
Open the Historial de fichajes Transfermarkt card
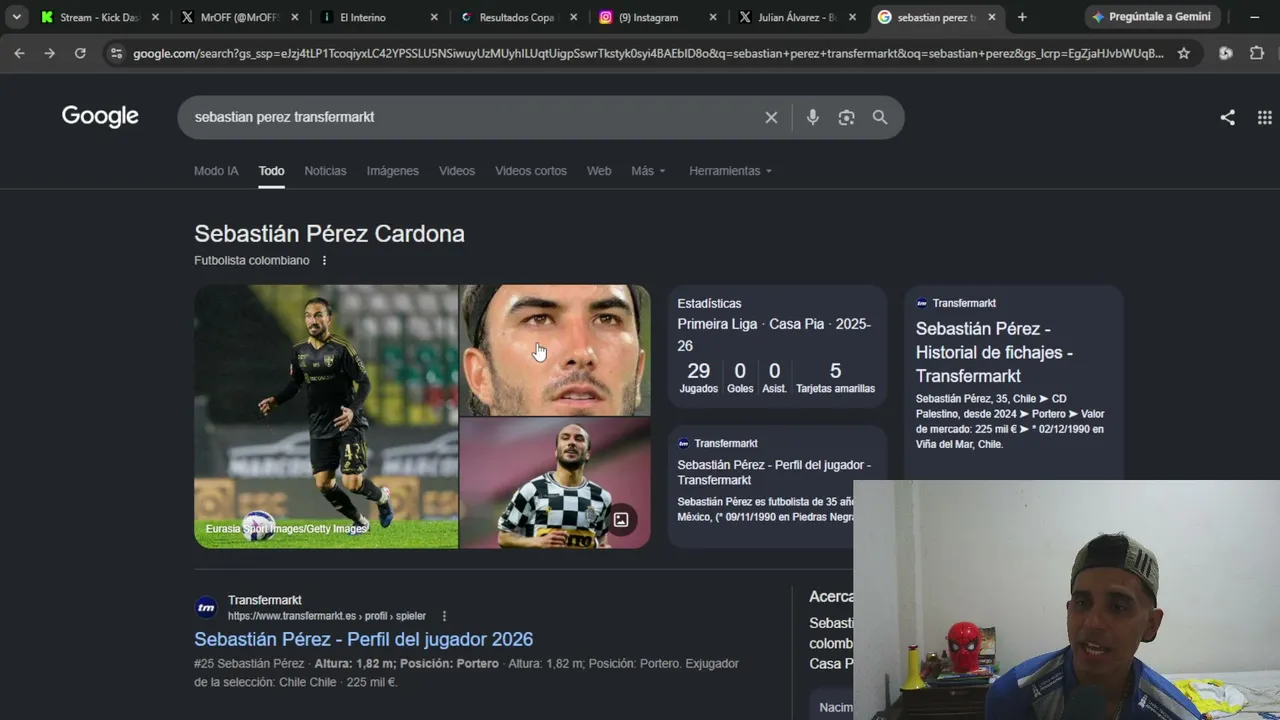1014,384
